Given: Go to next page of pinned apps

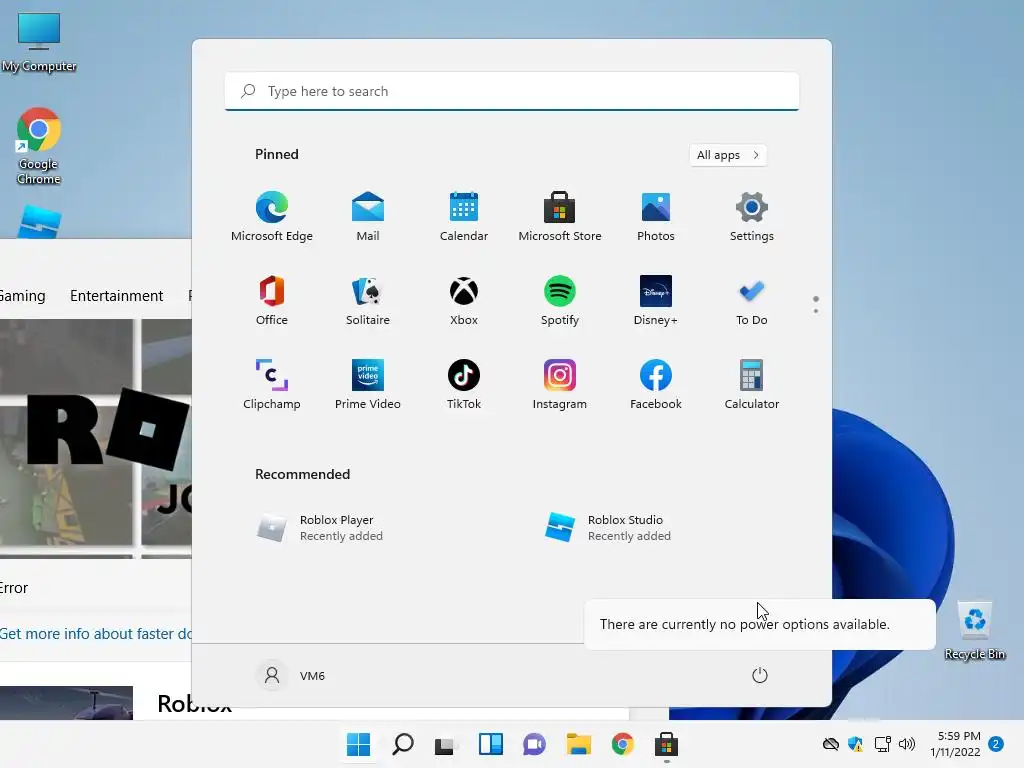Looking at the screenshot, I should [816, 311].
